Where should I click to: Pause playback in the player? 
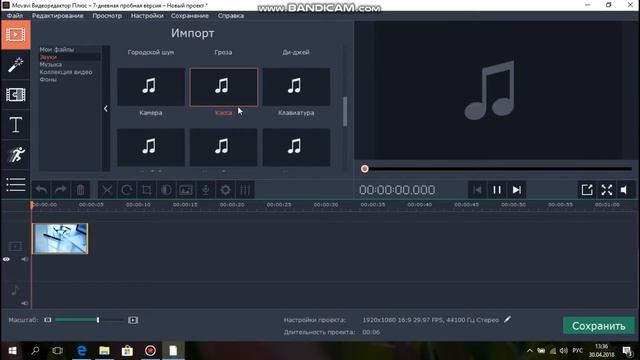[x=497, y=190]
